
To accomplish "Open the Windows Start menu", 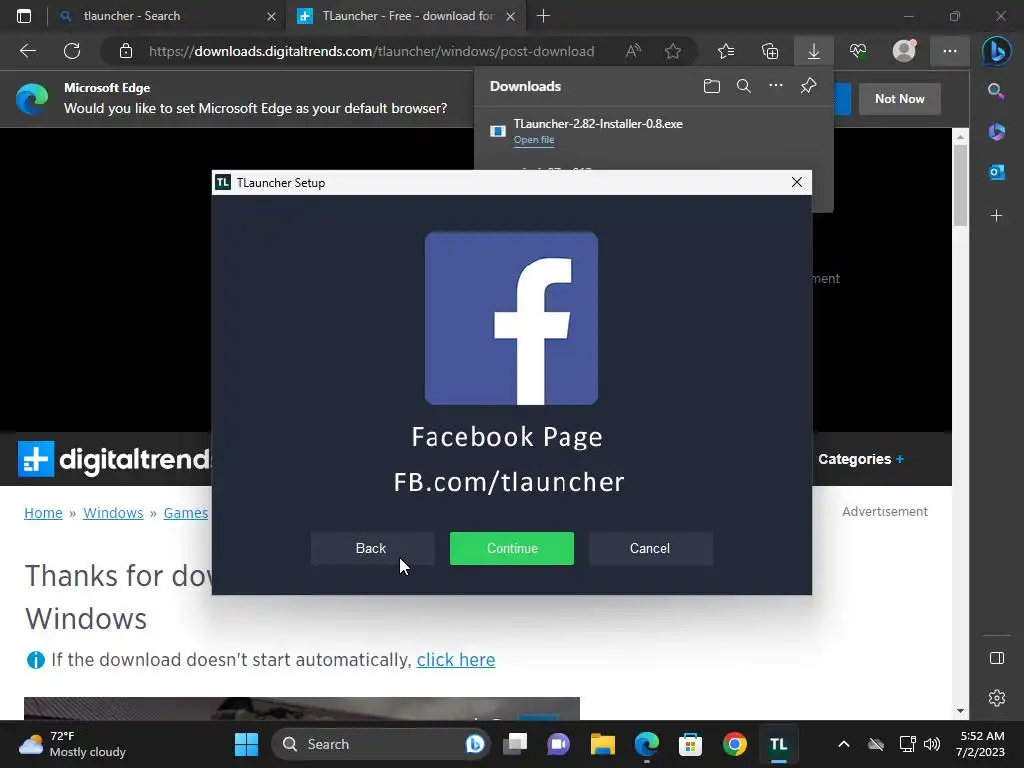I will pos(246,744).
